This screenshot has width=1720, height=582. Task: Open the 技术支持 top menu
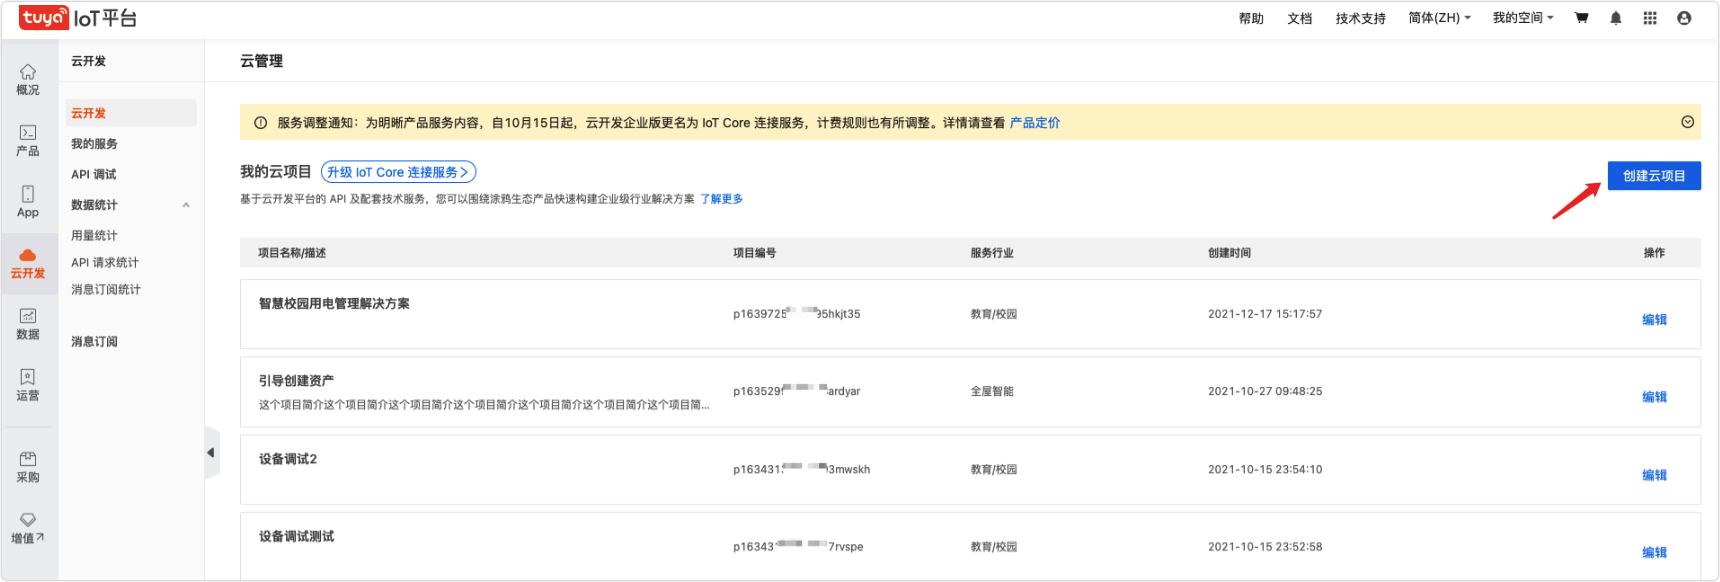tap(1360, 18)
